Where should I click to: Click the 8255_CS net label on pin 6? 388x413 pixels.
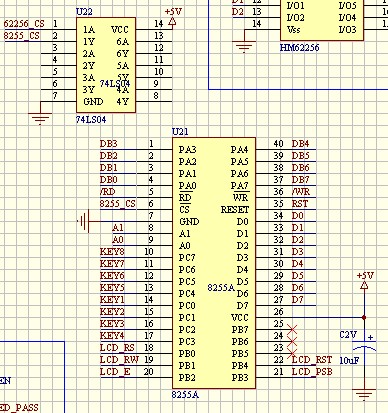click(118, 204)
